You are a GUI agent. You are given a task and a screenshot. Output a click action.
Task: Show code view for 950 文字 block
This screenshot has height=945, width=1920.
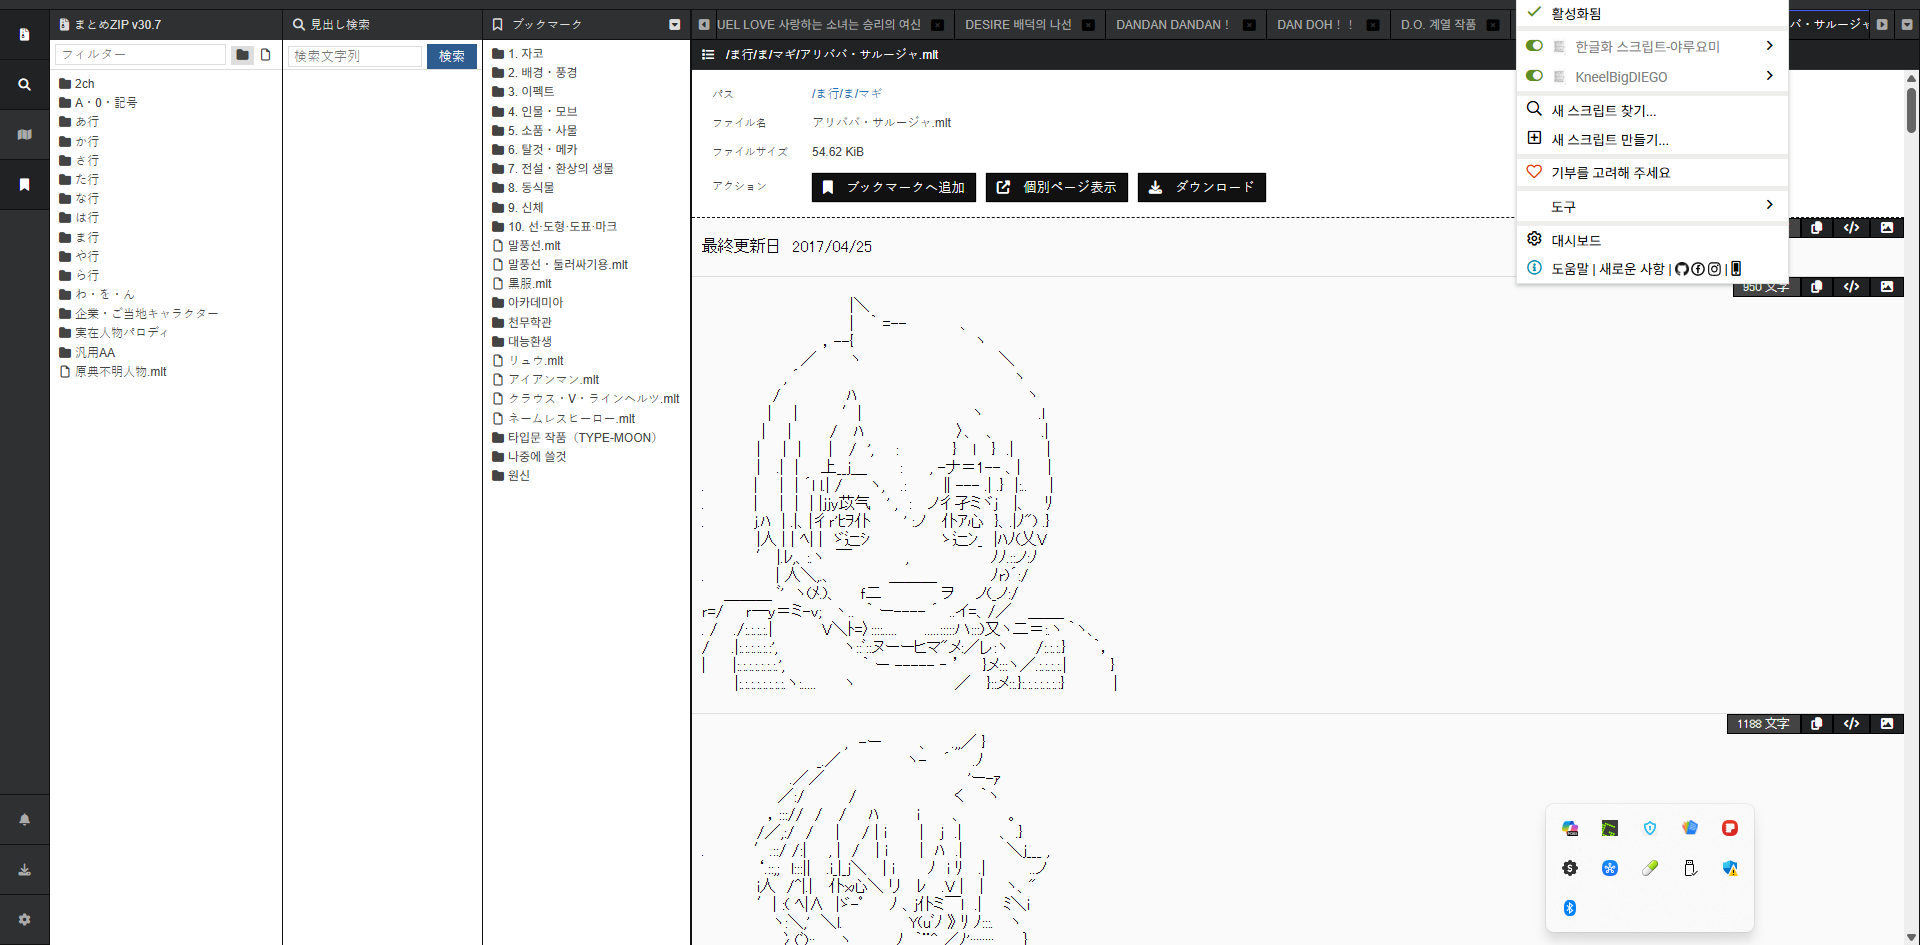point(1851,287)
